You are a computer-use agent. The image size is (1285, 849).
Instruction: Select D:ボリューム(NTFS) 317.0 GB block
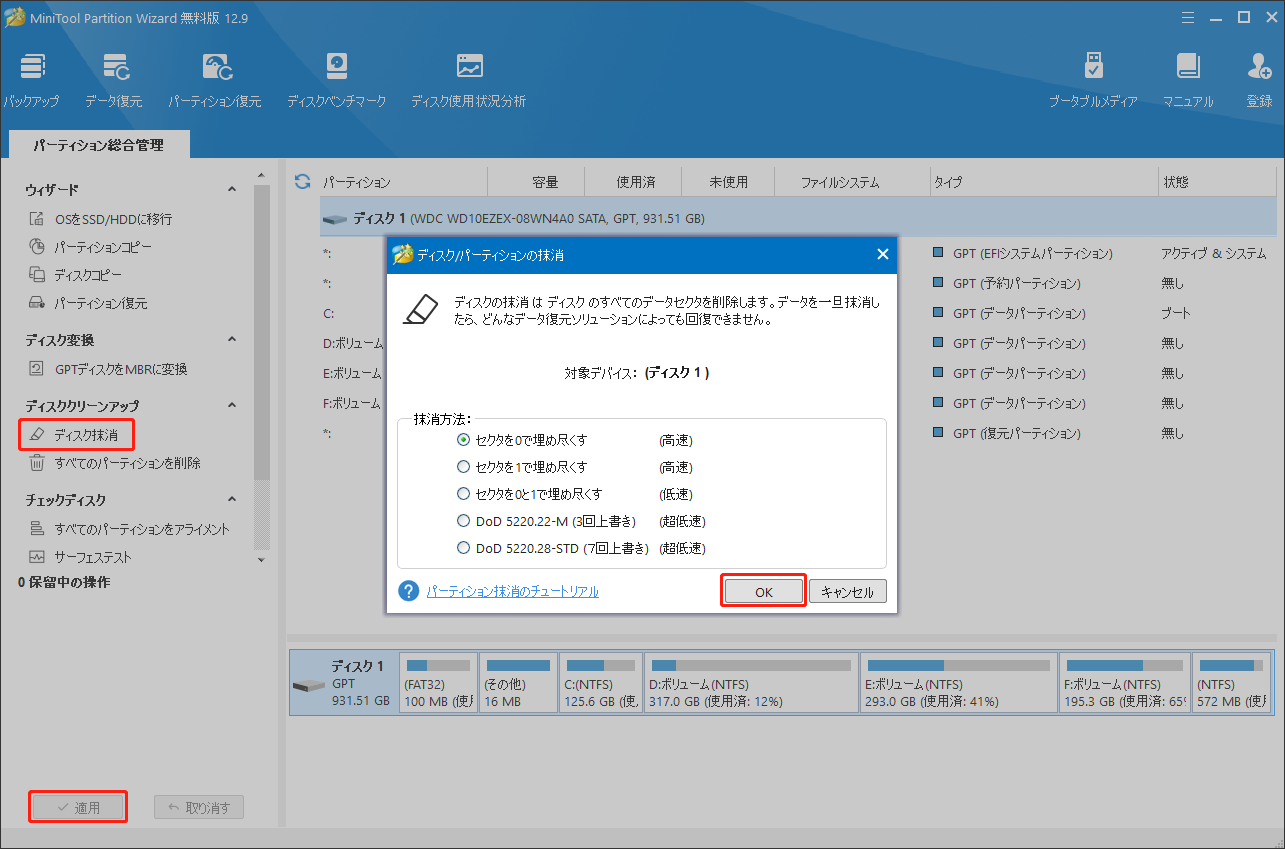pos(751,682)
